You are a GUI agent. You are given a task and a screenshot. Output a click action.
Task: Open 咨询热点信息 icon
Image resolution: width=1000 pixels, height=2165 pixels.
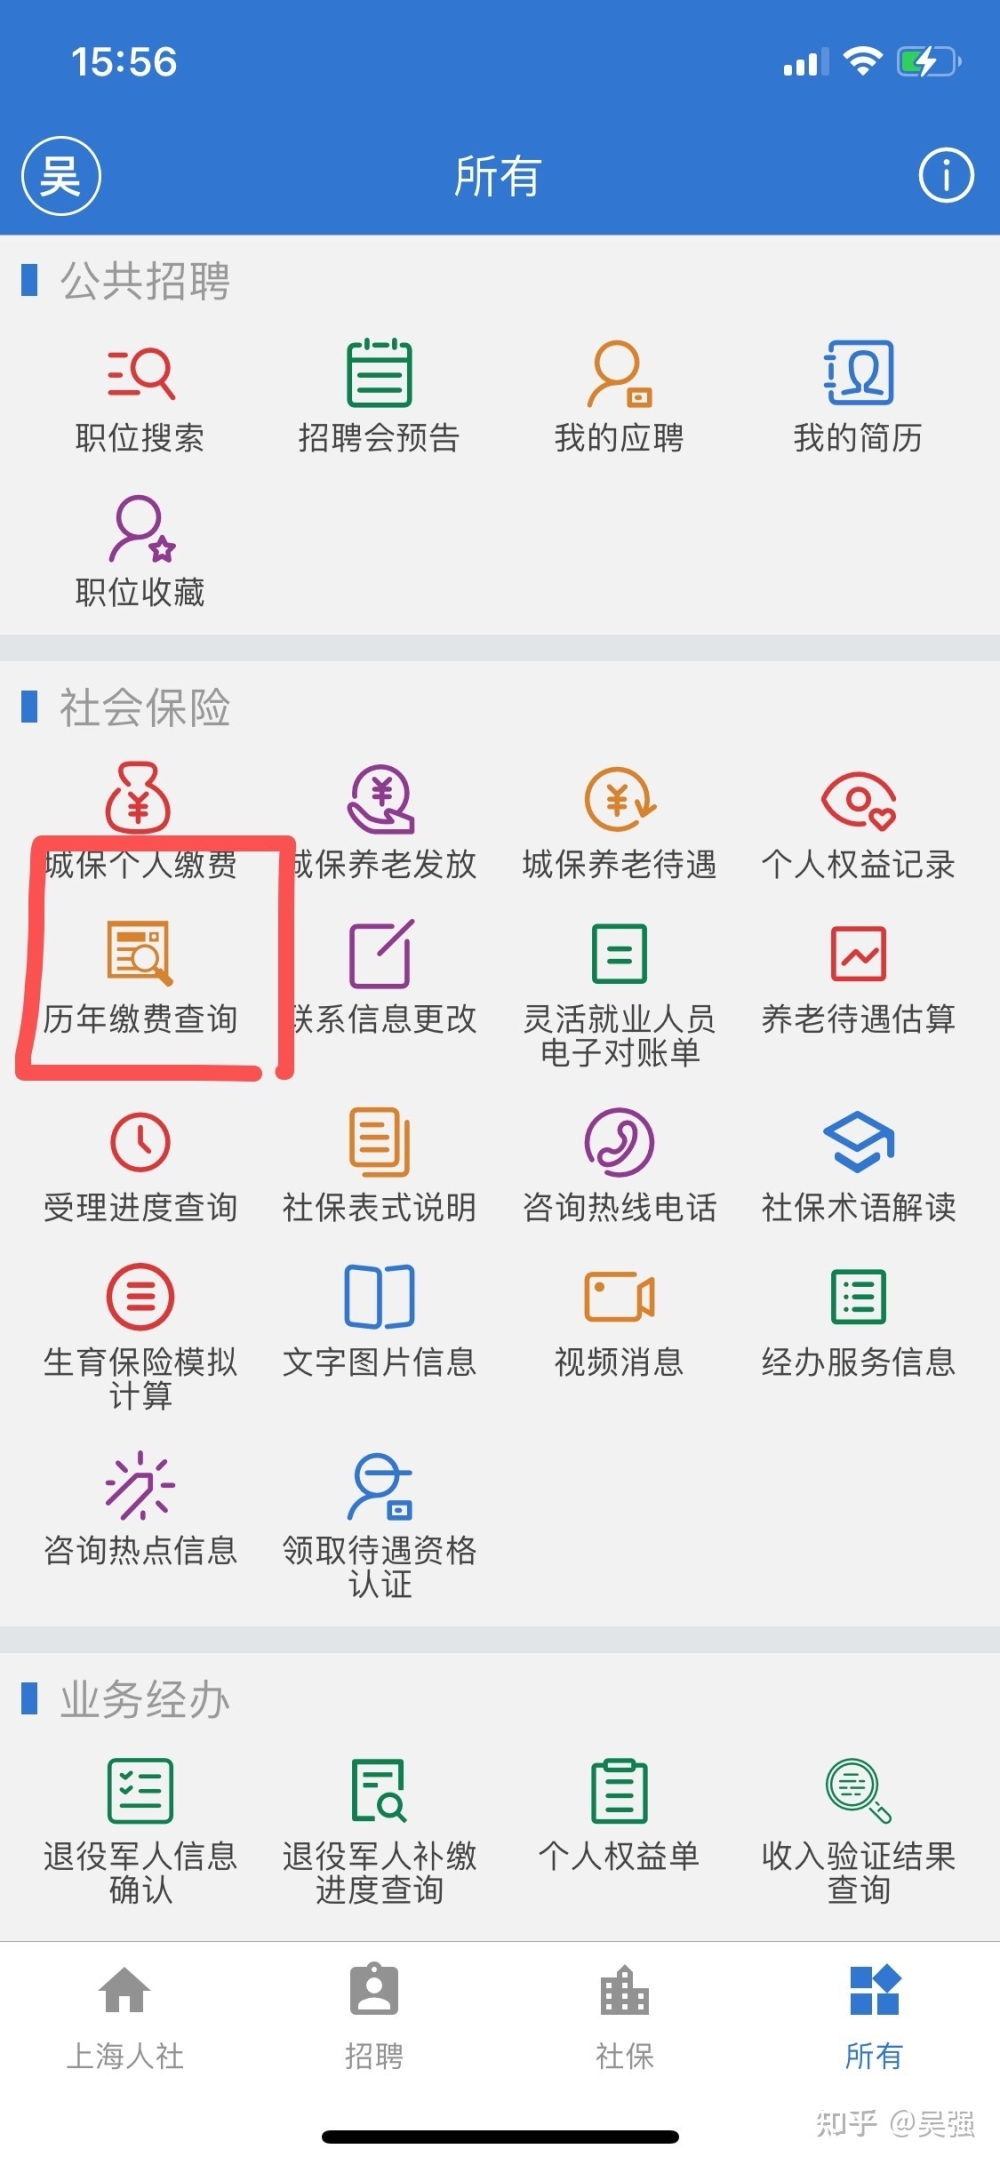tap(140, 1485)
